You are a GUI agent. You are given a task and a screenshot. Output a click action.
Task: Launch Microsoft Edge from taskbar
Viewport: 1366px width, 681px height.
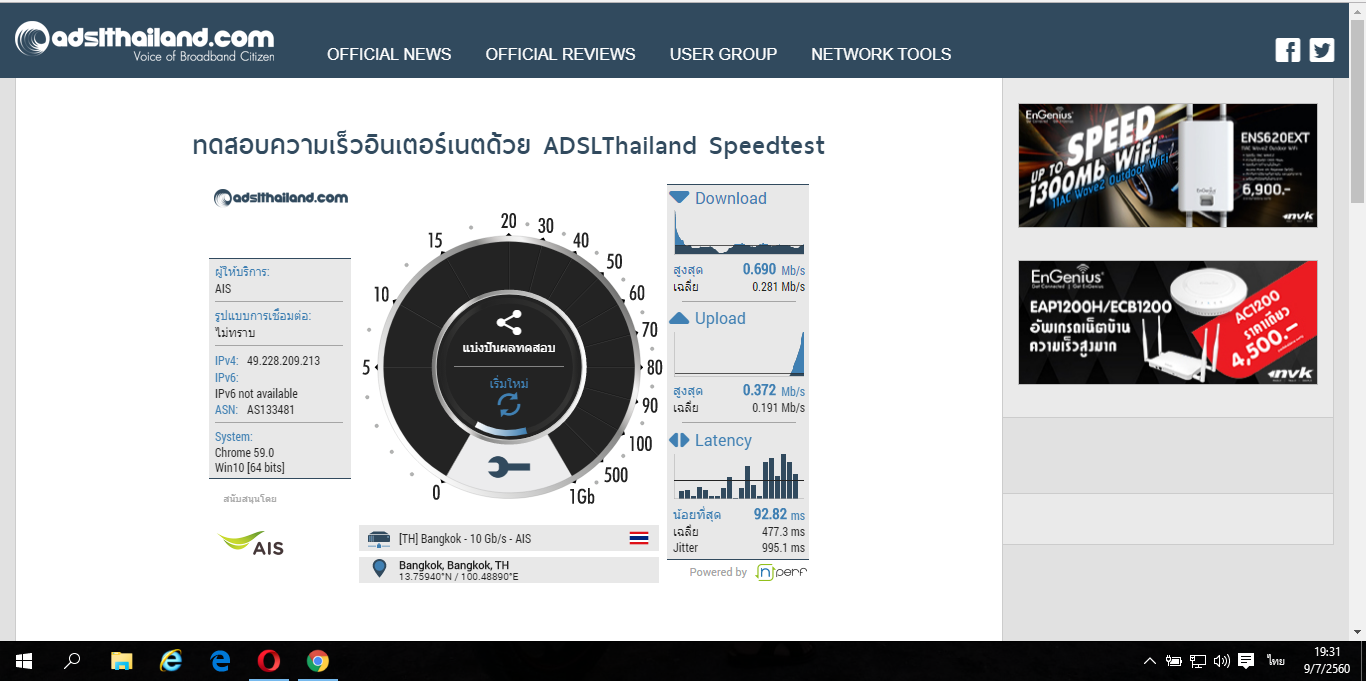pyautogui.click(x=220, y=661)
